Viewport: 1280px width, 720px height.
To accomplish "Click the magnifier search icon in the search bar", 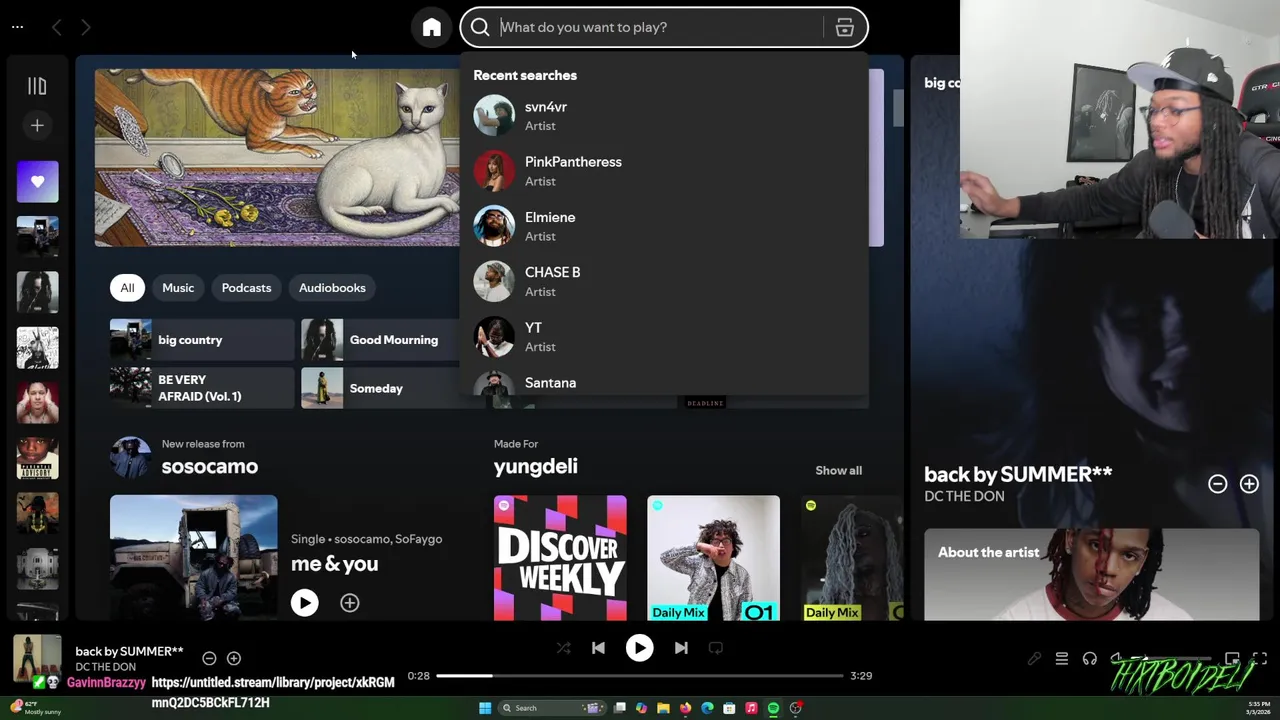I will coord(480,27).
